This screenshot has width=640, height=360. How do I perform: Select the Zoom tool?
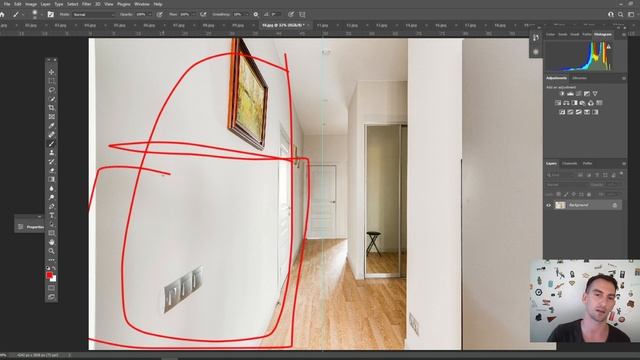(x=51, y=251)
